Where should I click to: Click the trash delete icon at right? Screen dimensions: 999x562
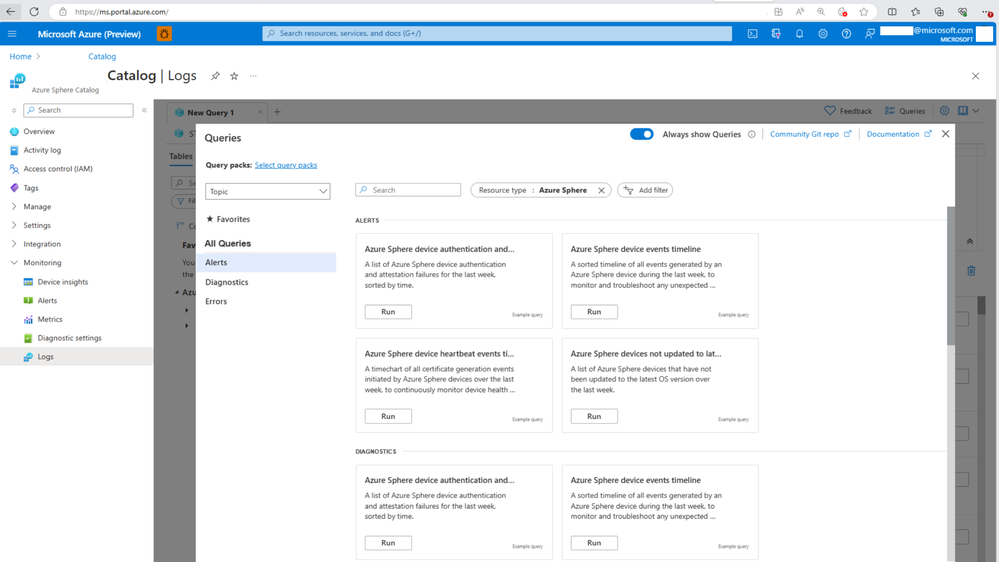(x=971, y=271)
